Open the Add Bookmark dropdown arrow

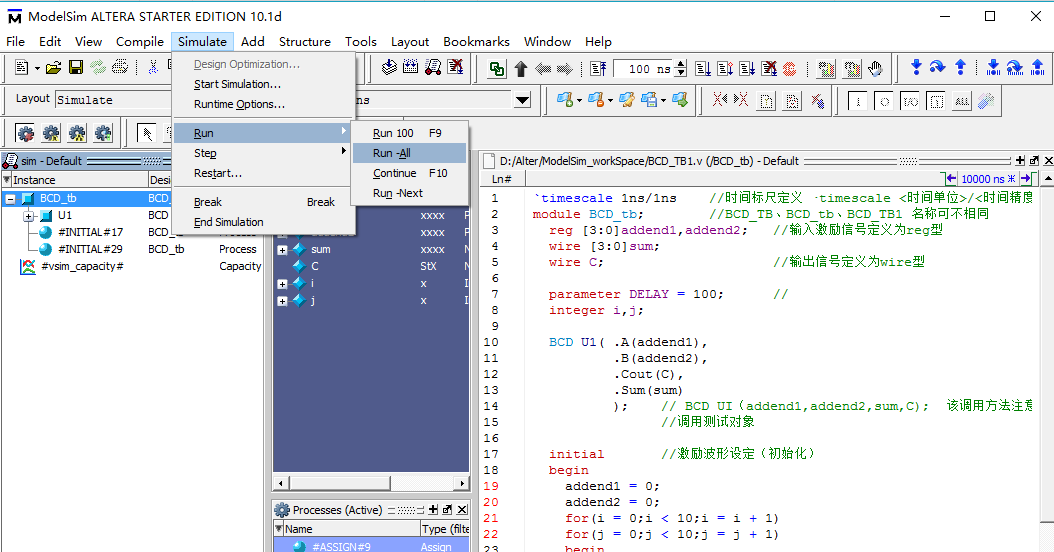click(x=579, y=101)
